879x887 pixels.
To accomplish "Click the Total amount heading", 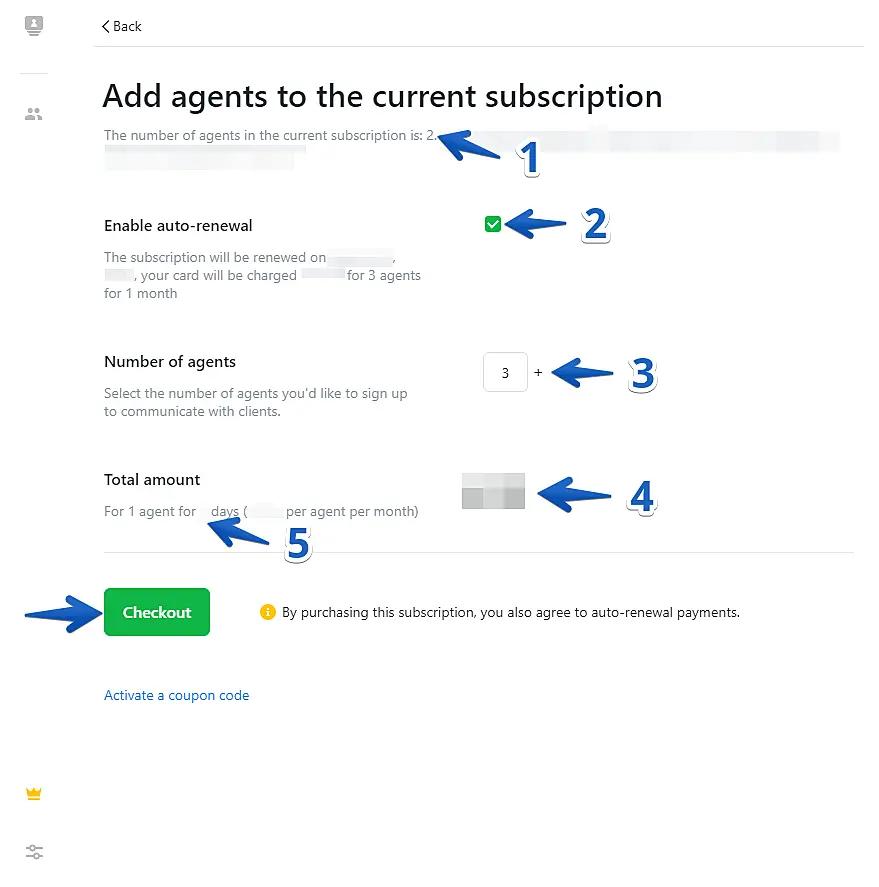I will [152, 480].
